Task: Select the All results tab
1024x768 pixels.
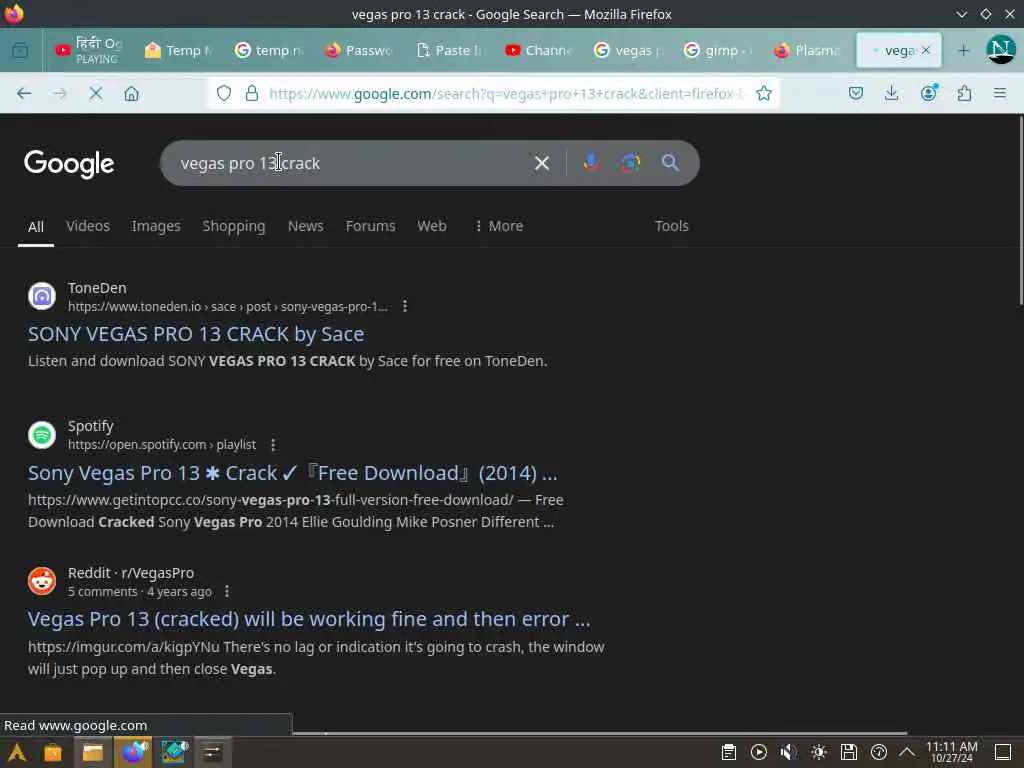Action: pos(36,227)
